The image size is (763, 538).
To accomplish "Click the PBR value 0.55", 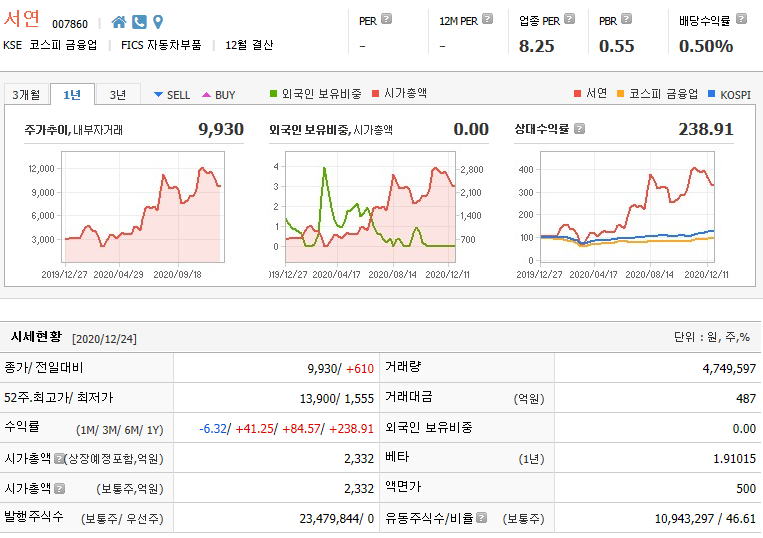I will [617, 46].
